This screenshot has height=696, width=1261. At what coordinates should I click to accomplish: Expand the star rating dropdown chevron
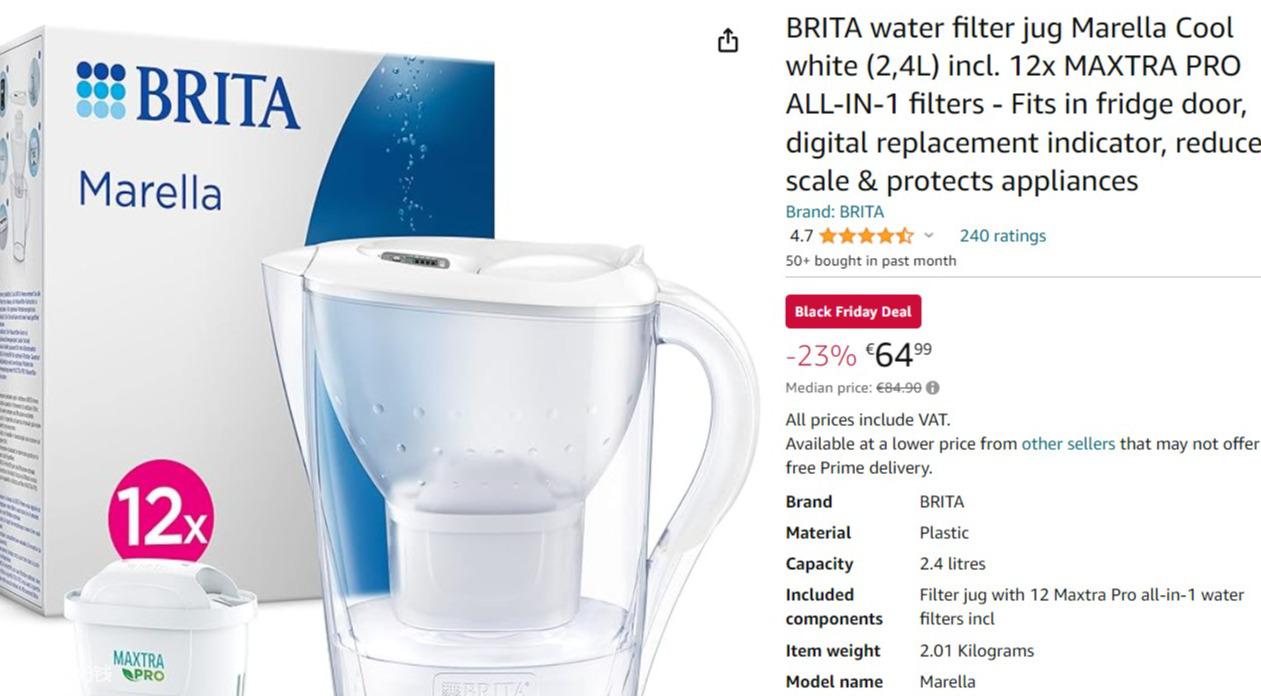click(928, 236)
